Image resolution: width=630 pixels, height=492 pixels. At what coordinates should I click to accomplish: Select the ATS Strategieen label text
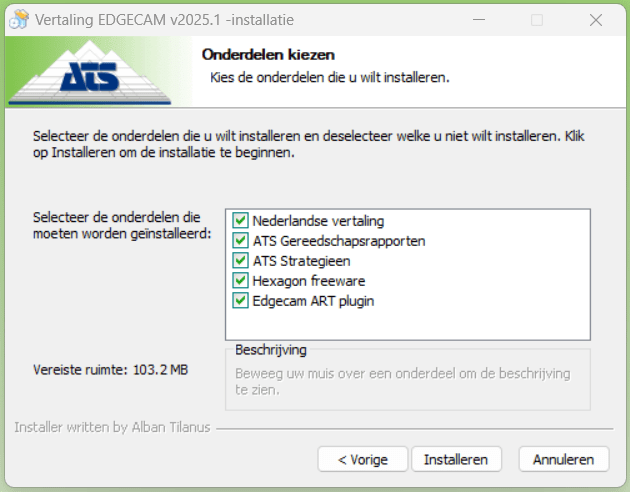(301, 261)
